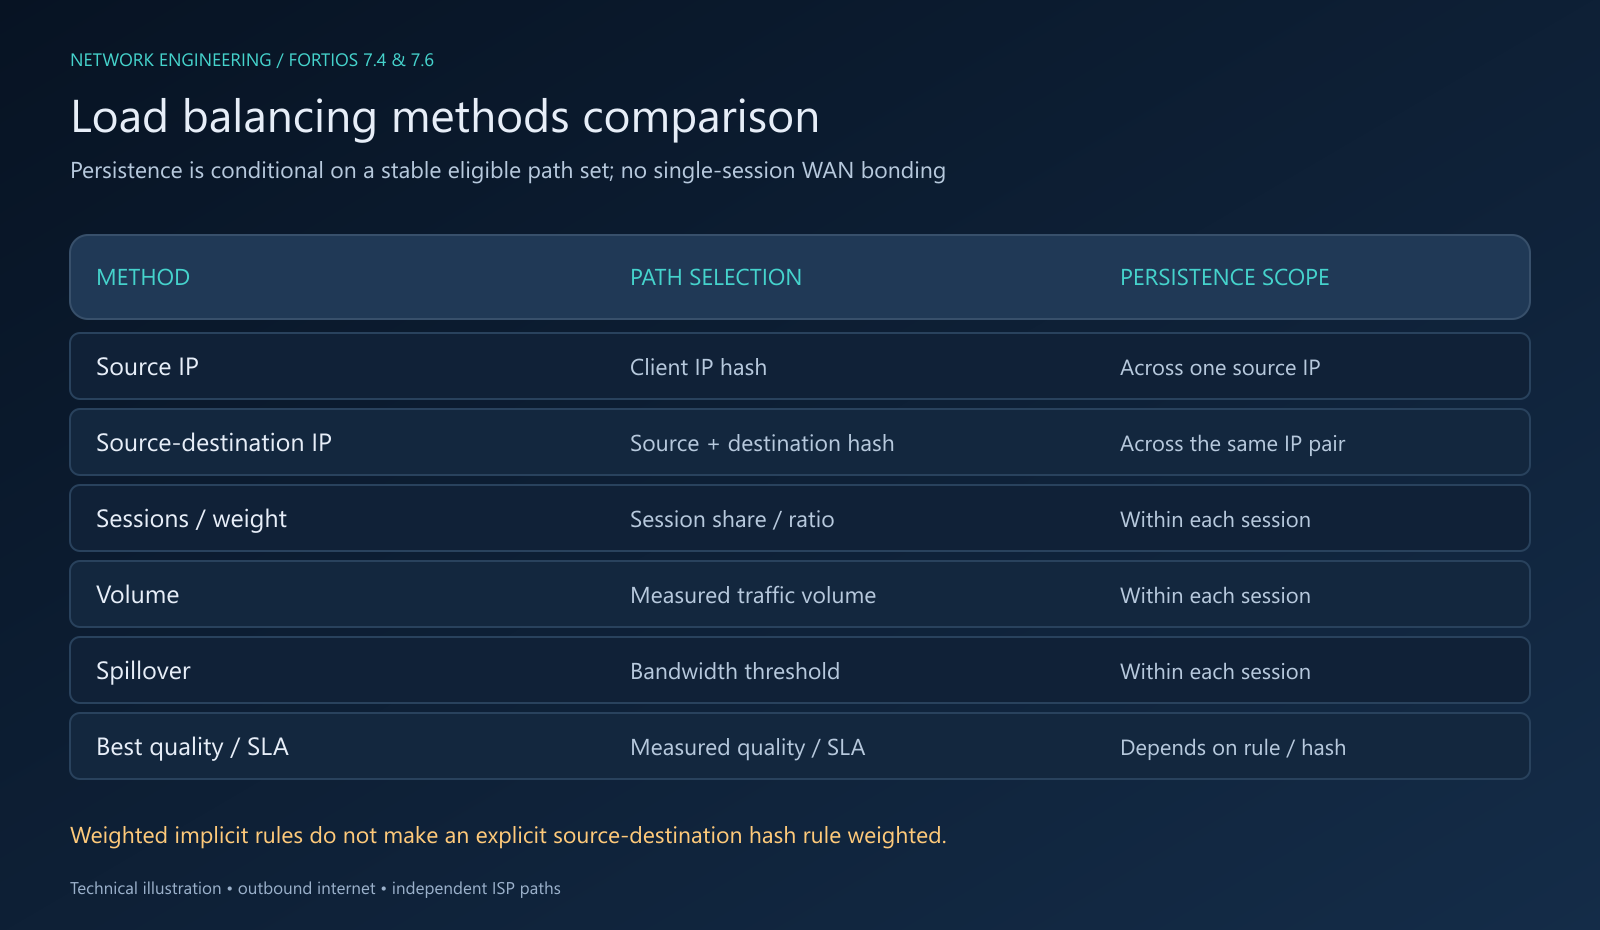1600x930 pixels.
Task: Click the 'Technical illustration' footer caption
Action: pos(315,888)
